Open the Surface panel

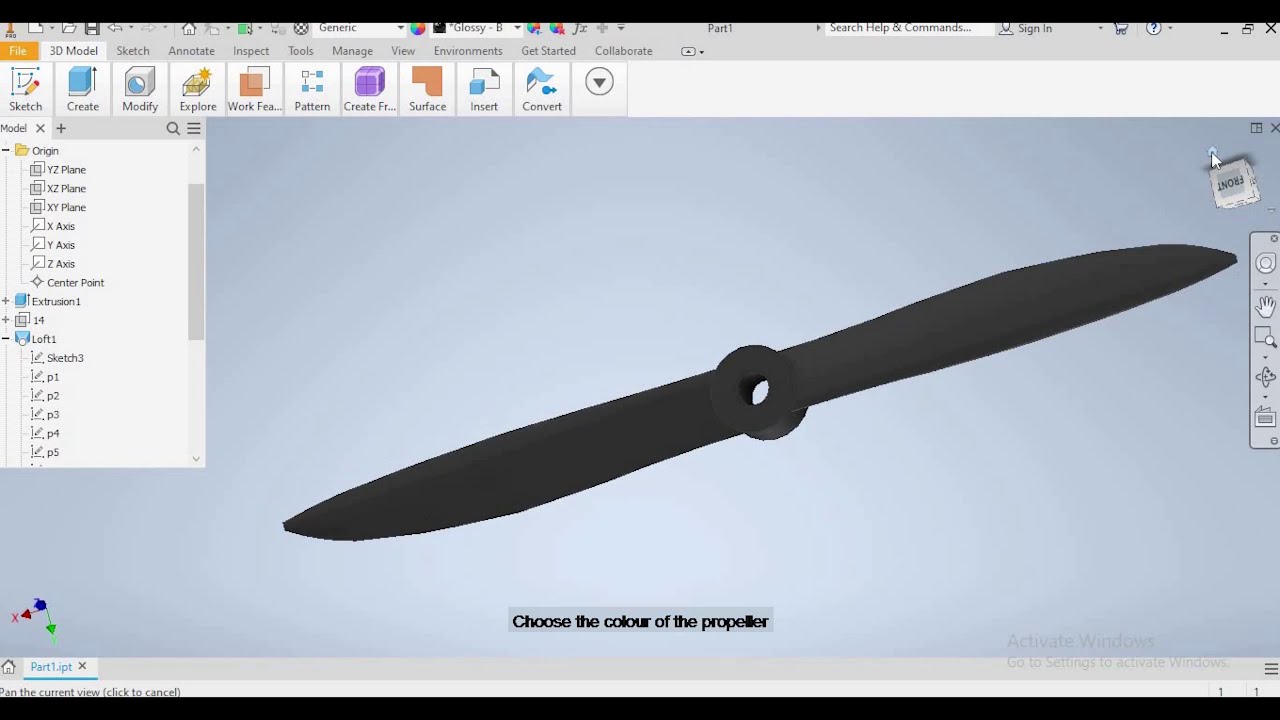click(427, 89)
